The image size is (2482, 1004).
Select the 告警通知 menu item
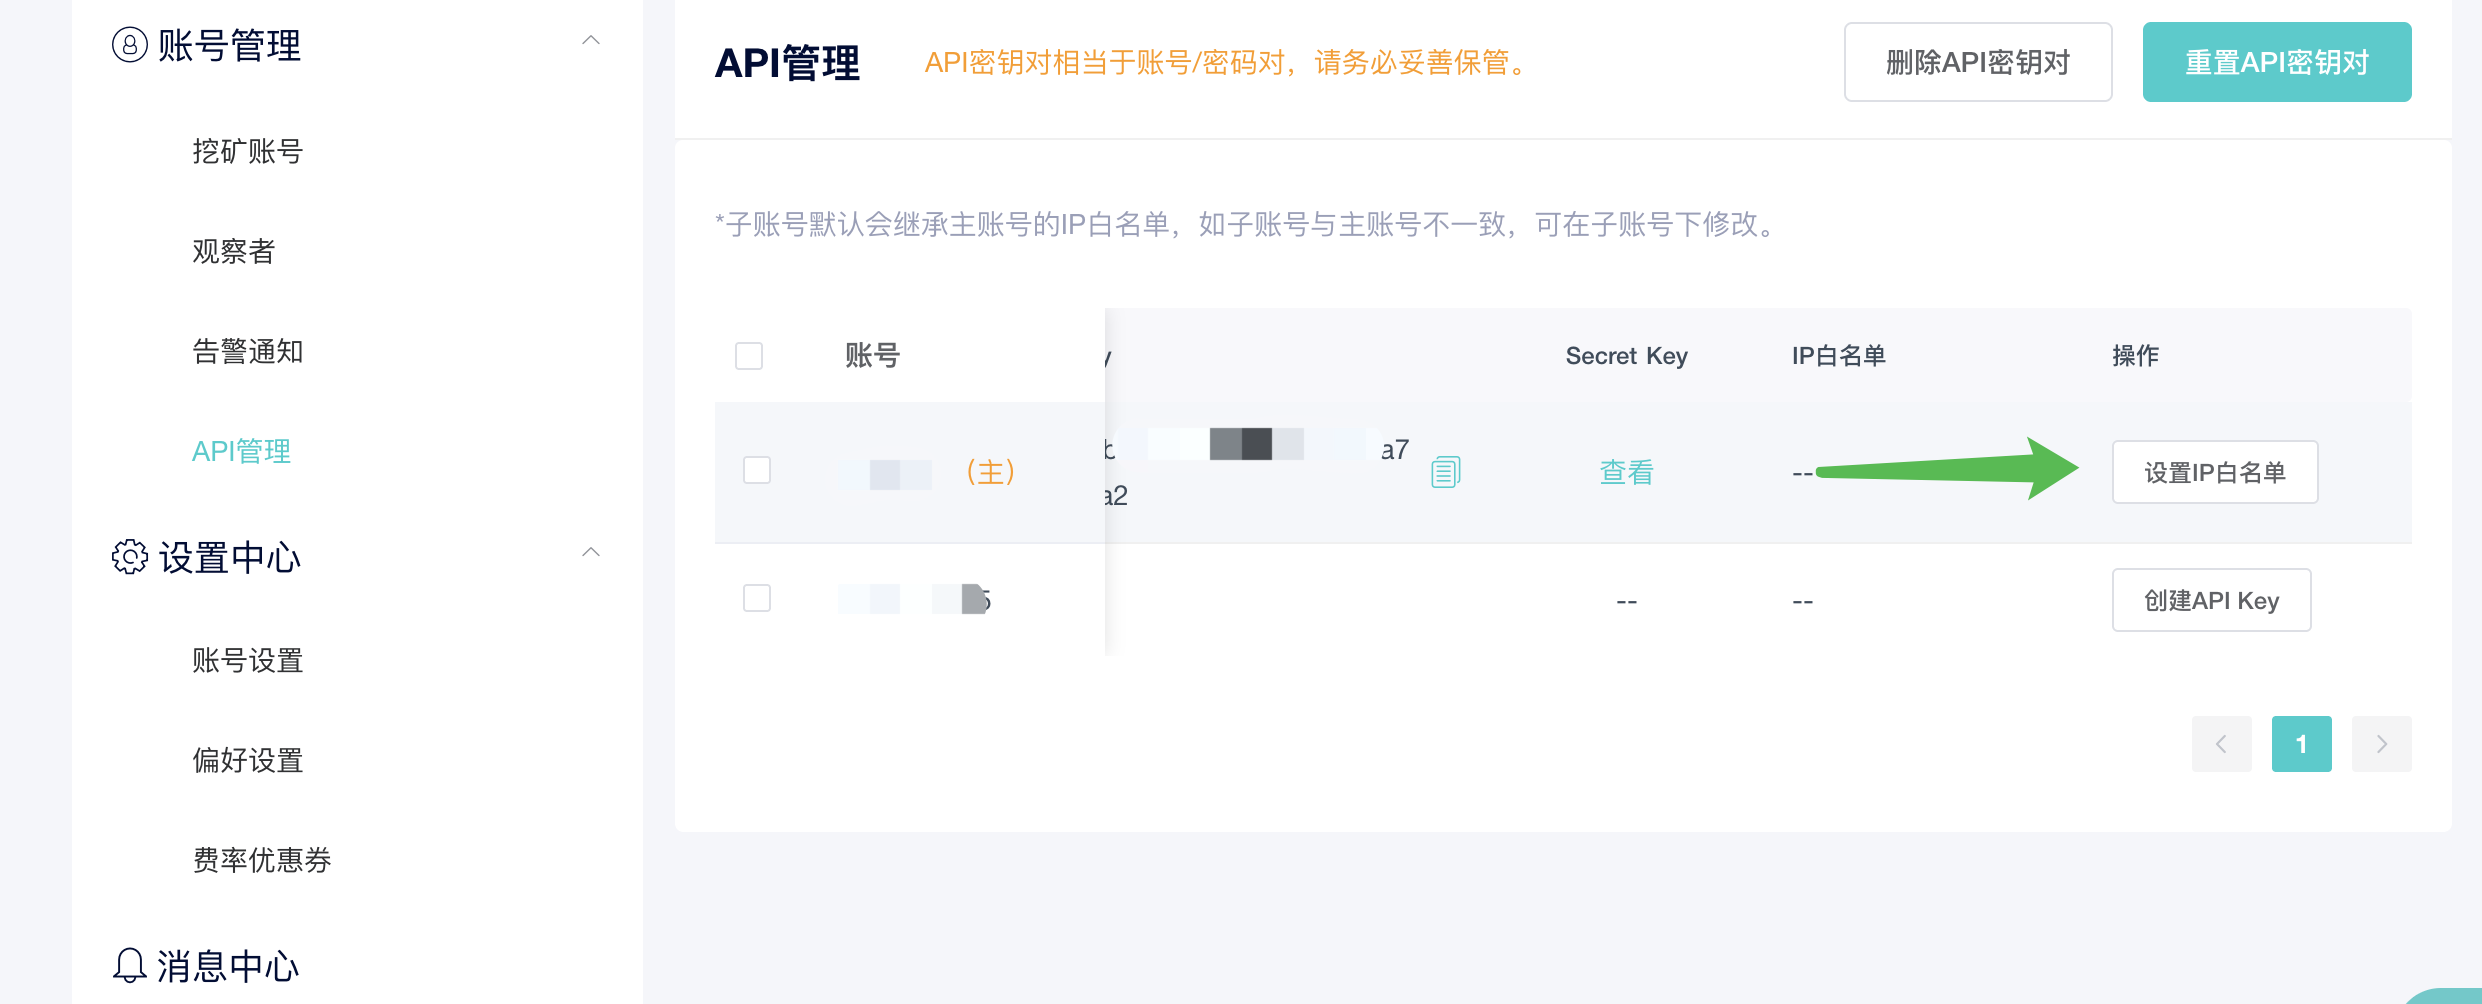(248, 351)
